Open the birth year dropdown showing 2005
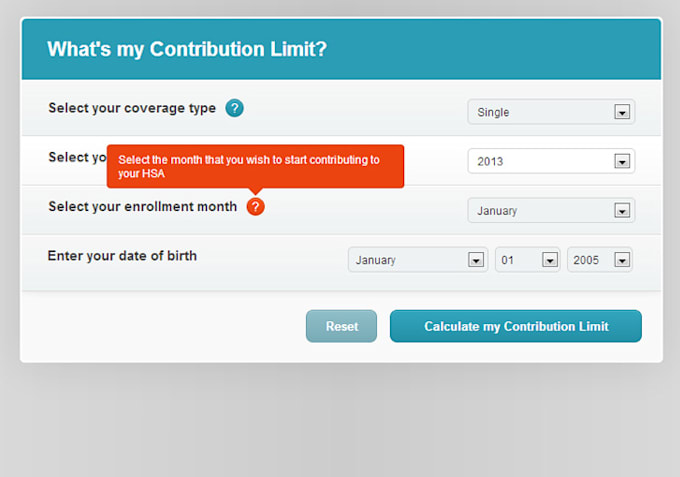The width and height of the screenshot is (680, 477). [599, 260]
